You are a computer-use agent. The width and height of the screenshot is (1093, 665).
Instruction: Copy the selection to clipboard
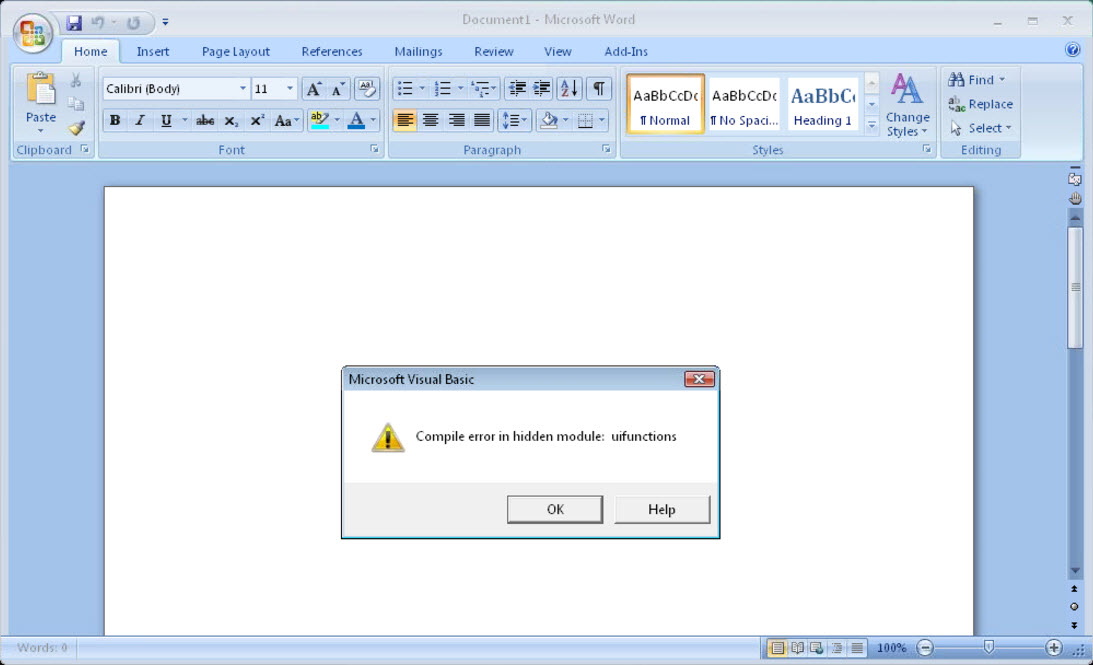(x=76, y=104)
